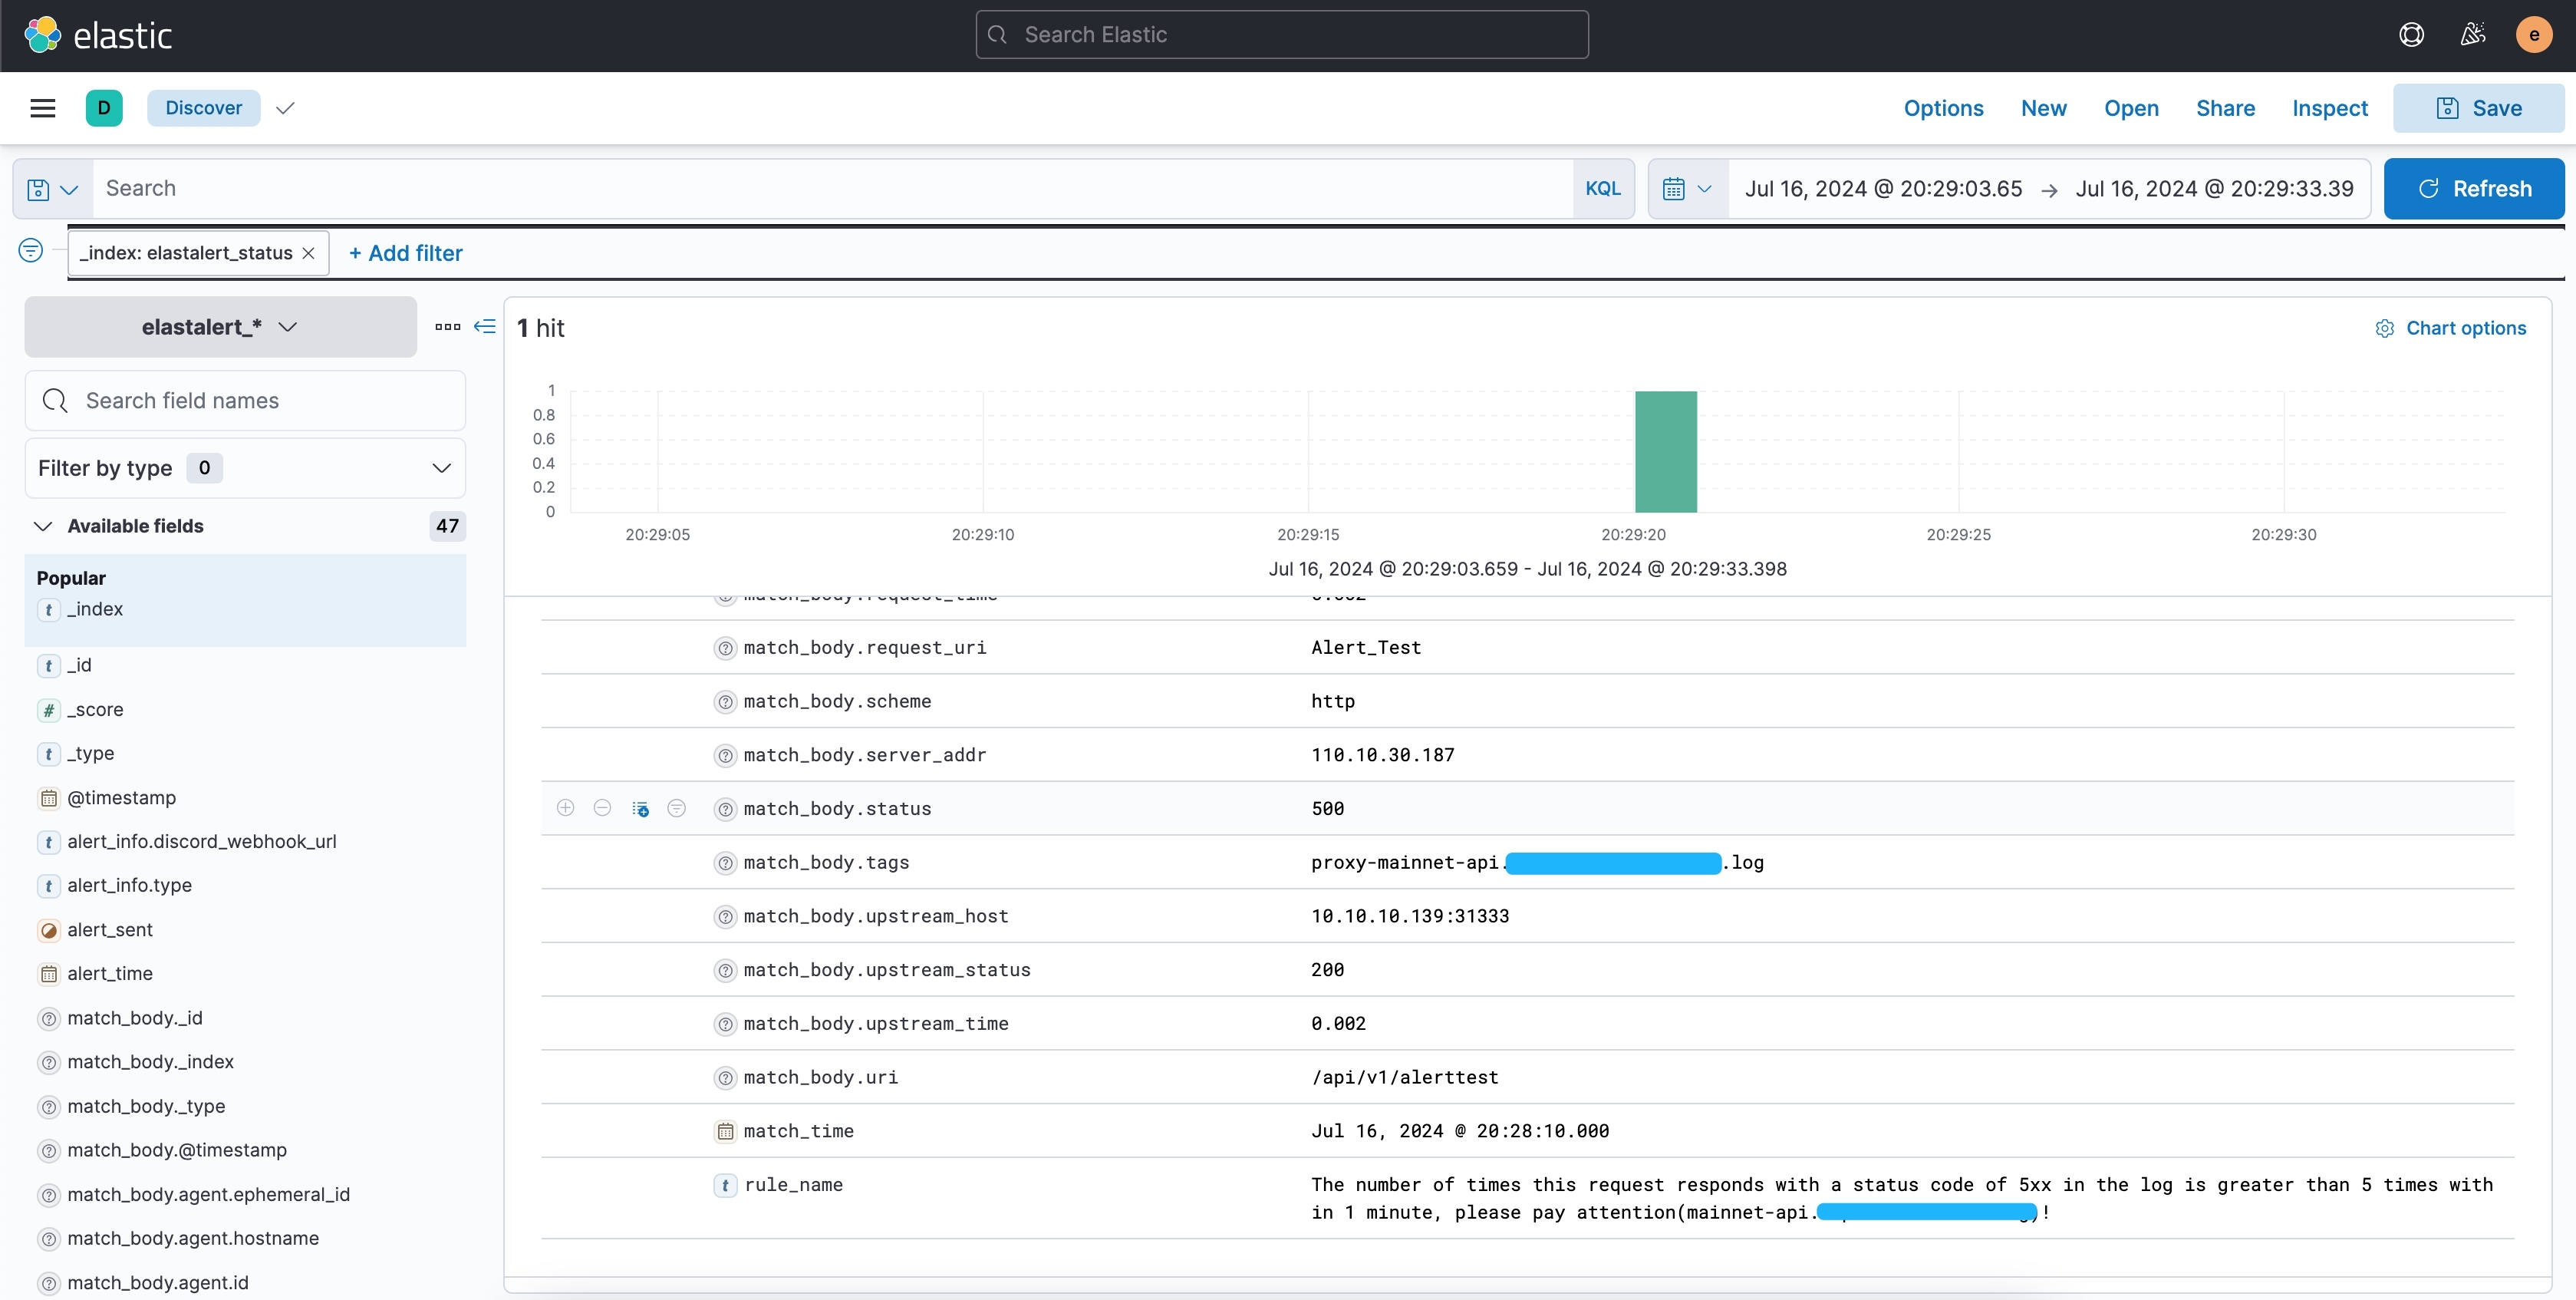Screen dimensions: 2576x1300
Task: Click the match_time calendar type icon
Action: [725, 1131]
